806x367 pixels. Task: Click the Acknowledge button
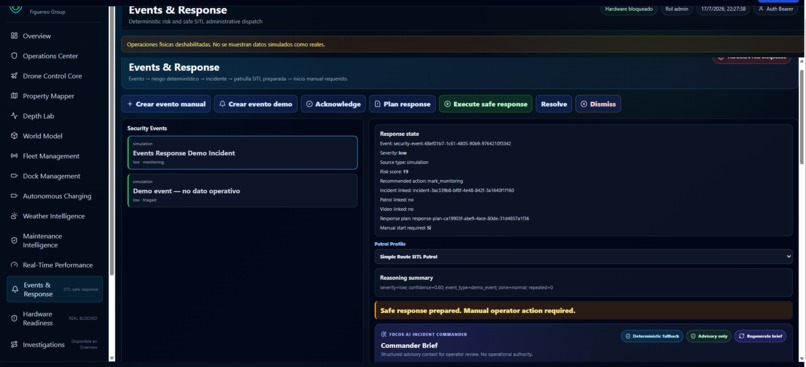tap(333, 104)
